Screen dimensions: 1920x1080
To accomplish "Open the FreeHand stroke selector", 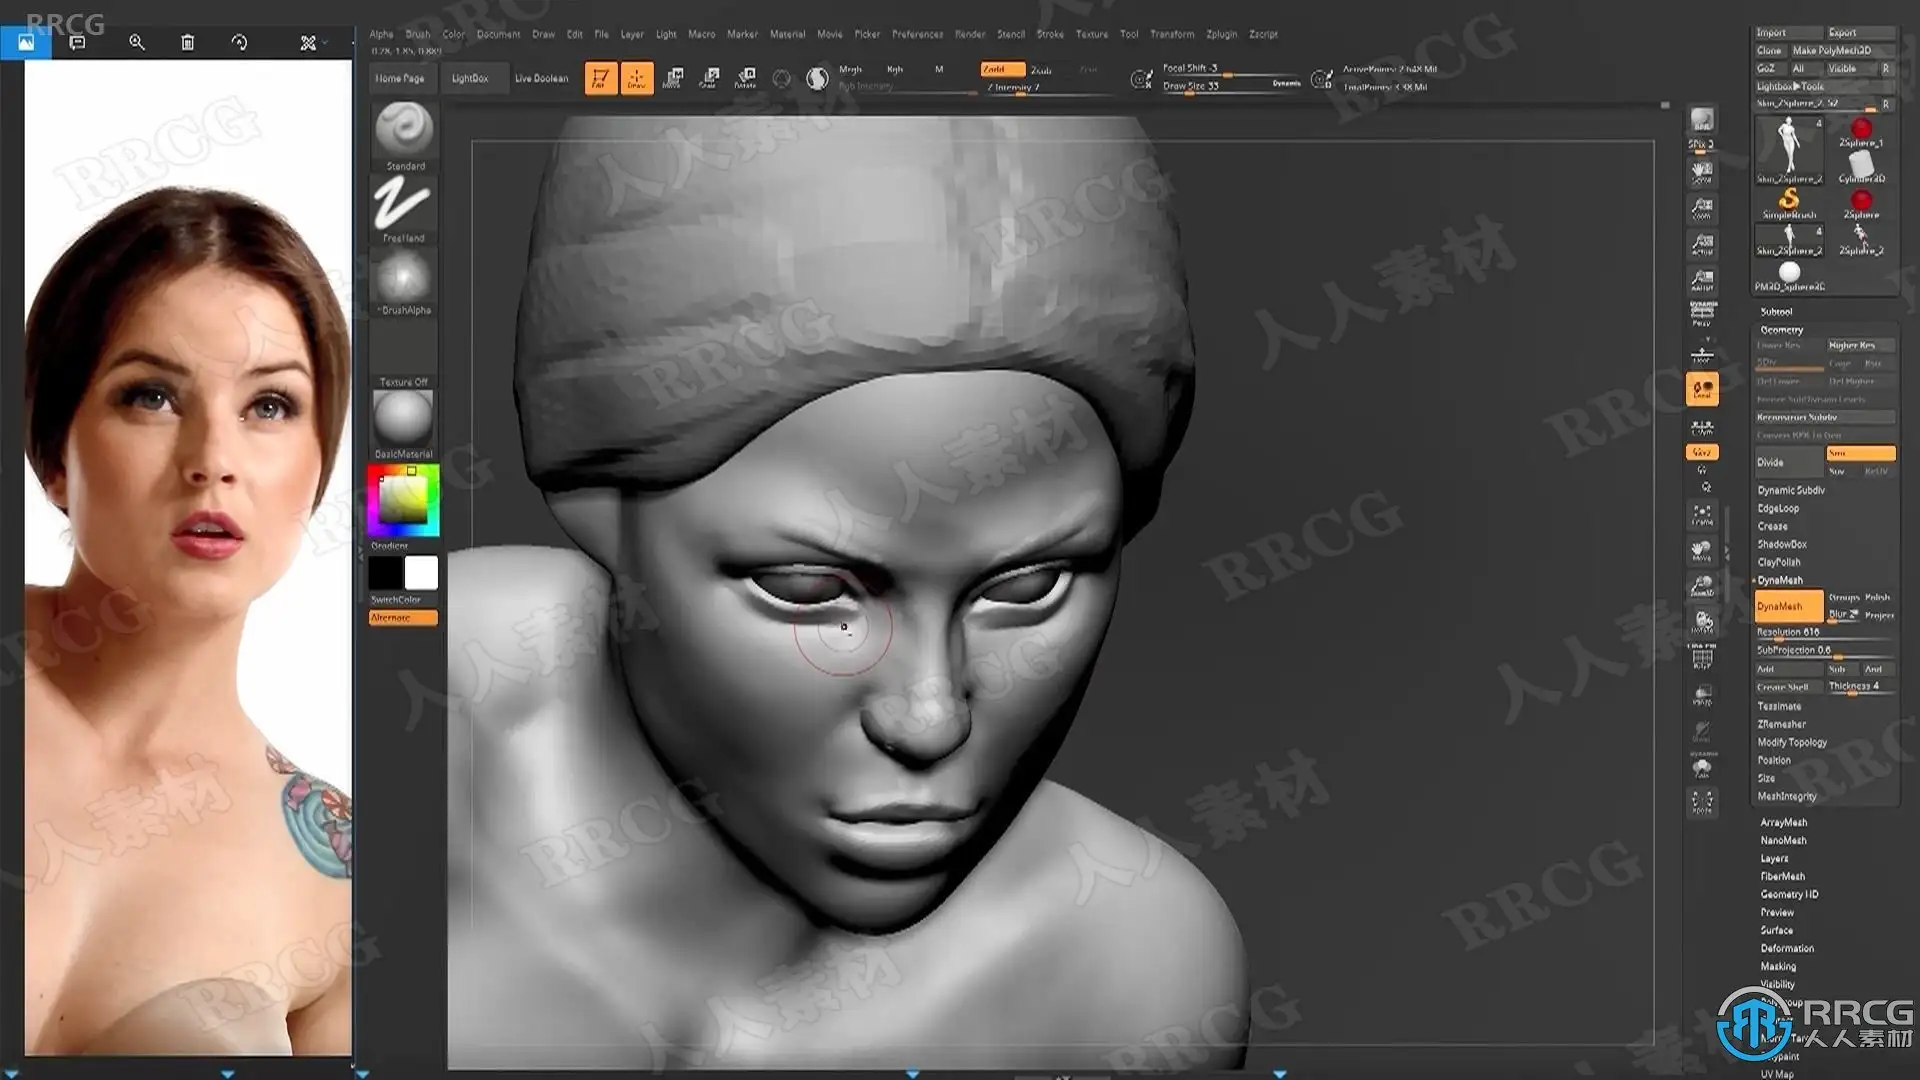I will (x=403, y=204).
